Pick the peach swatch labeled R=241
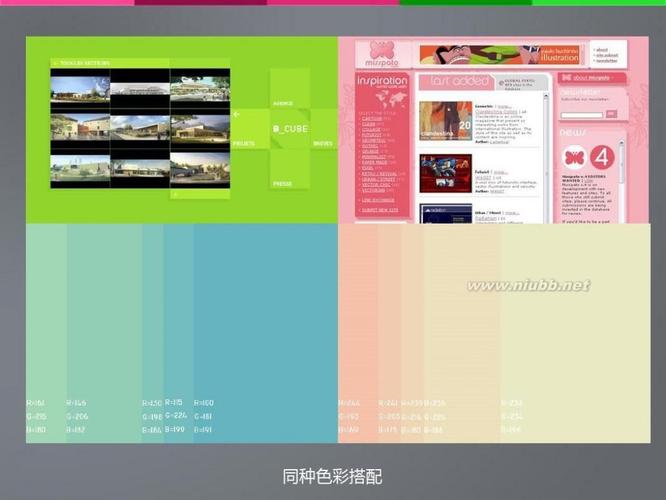This screenshot has width=666, height=500. (x=389, y=333)
